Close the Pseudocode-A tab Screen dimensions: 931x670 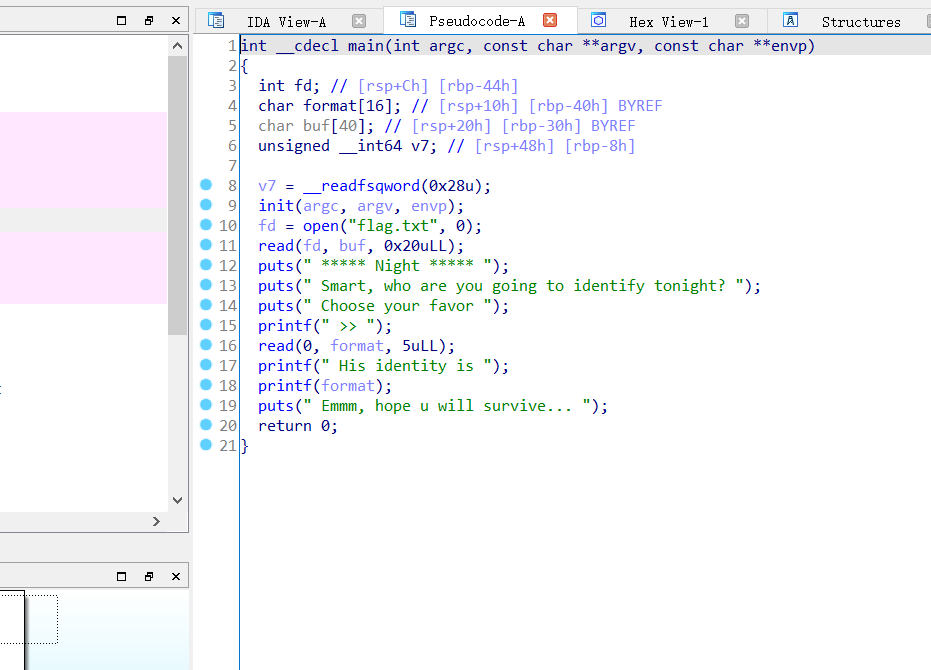(x=550, y=20)
